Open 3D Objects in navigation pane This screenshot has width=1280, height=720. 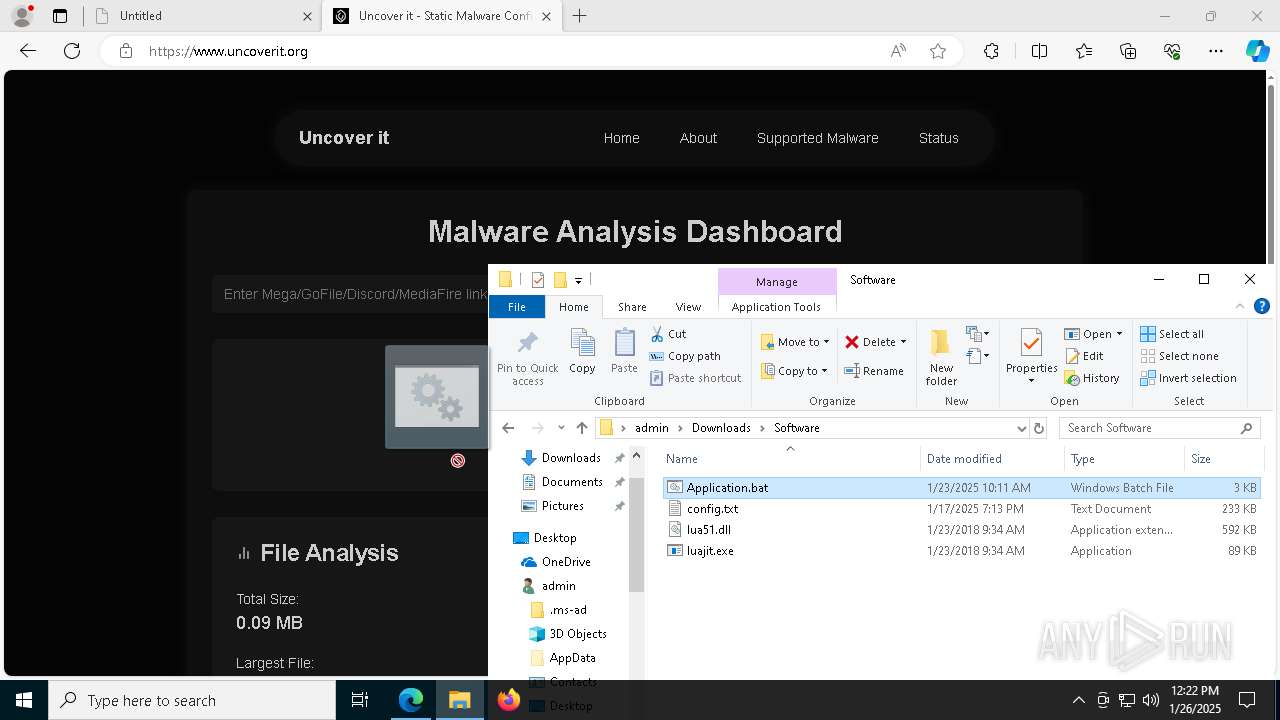coord(578,634)
